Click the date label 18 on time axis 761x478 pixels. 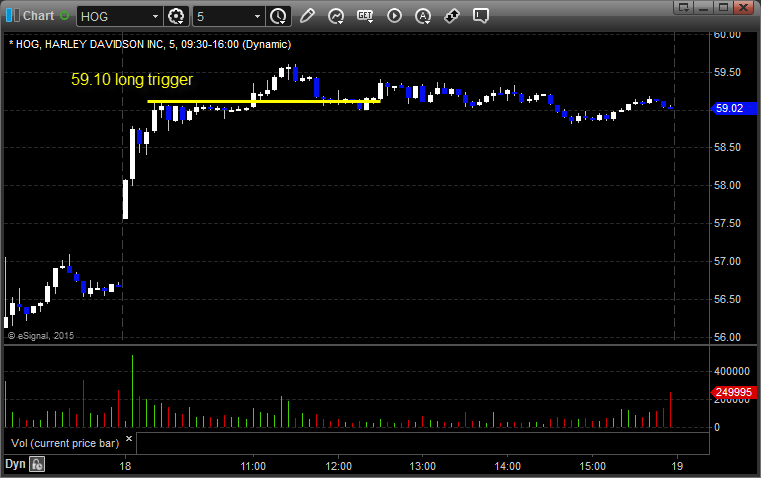tap(125, 466)
